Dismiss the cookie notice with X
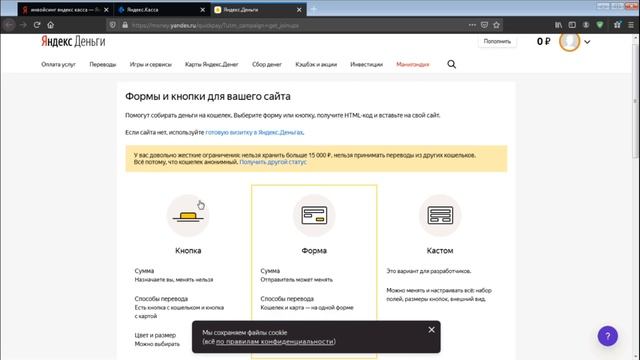 click(x=431, y=329)
